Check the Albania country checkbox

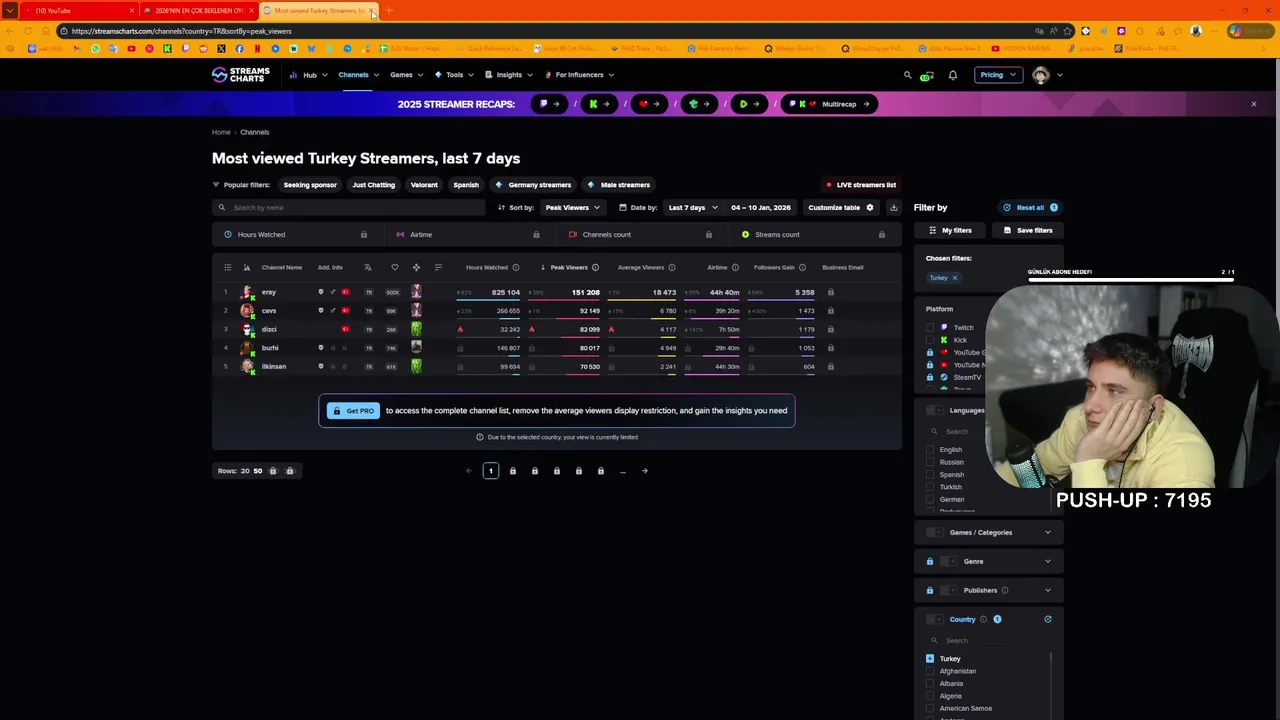[930, 684]
